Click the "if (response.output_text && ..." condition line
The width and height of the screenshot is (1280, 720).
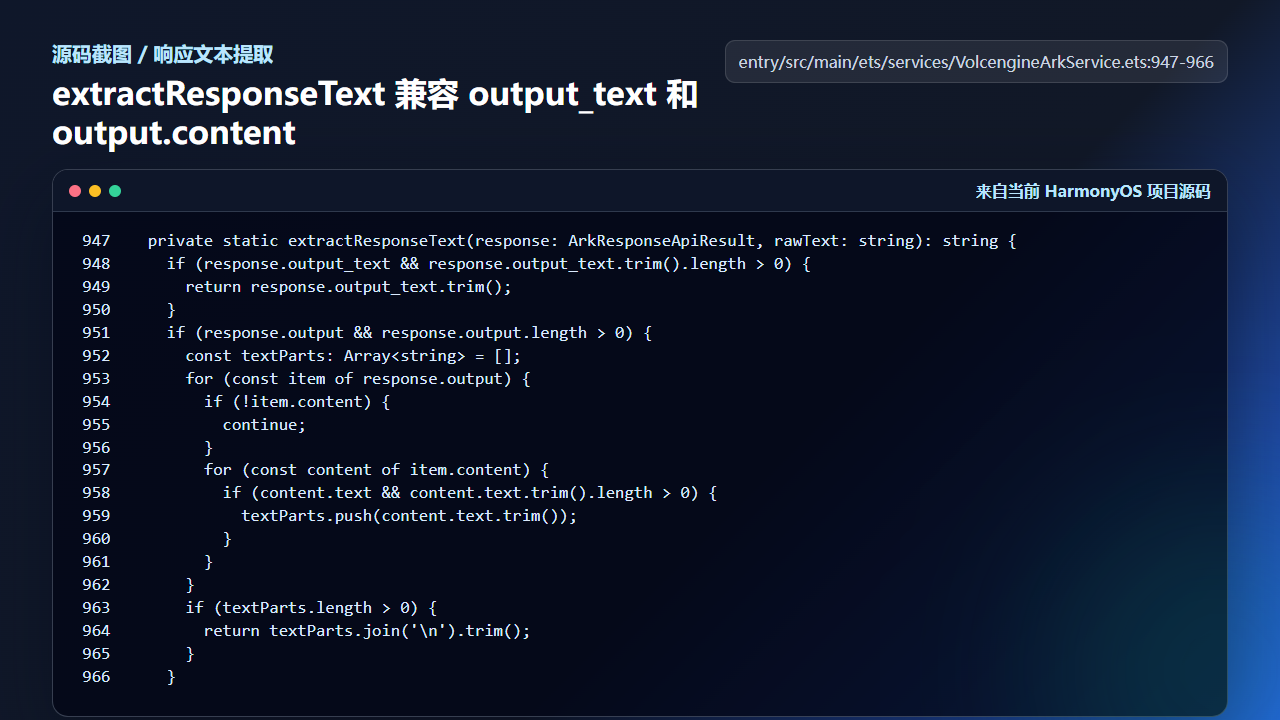tap(488, 264)
